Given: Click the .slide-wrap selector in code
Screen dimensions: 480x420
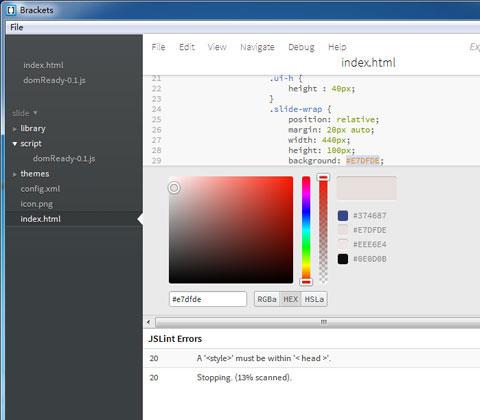Looking at the screenshot, I should click(296, 109).
